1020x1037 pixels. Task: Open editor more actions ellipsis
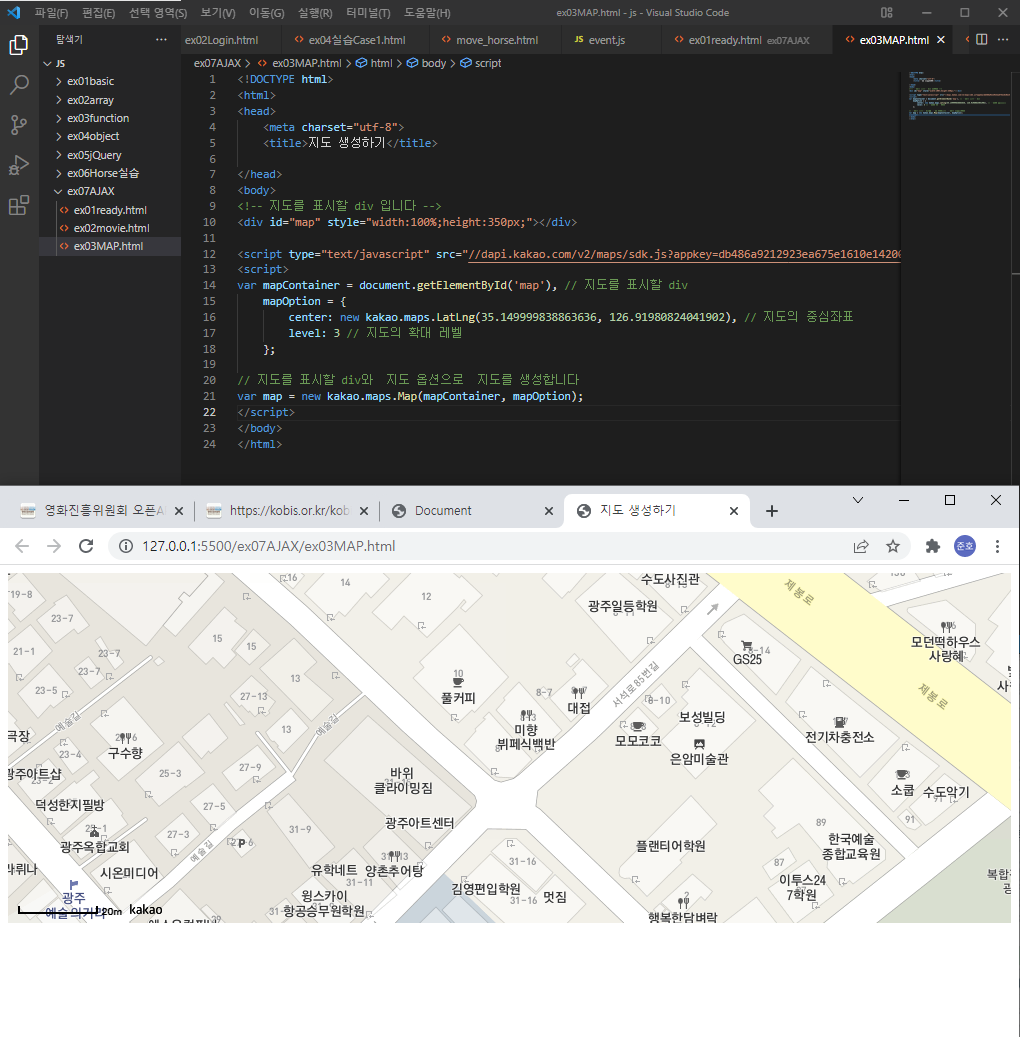coord(1003,40)
